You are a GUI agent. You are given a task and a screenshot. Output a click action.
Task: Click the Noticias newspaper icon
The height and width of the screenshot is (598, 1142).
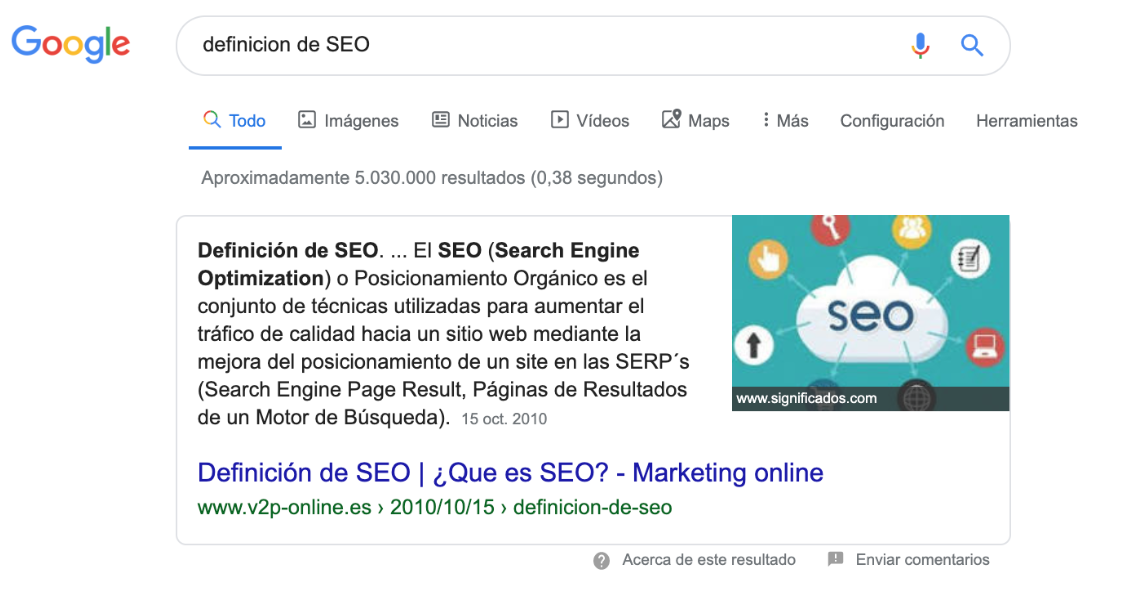[440, 119]
